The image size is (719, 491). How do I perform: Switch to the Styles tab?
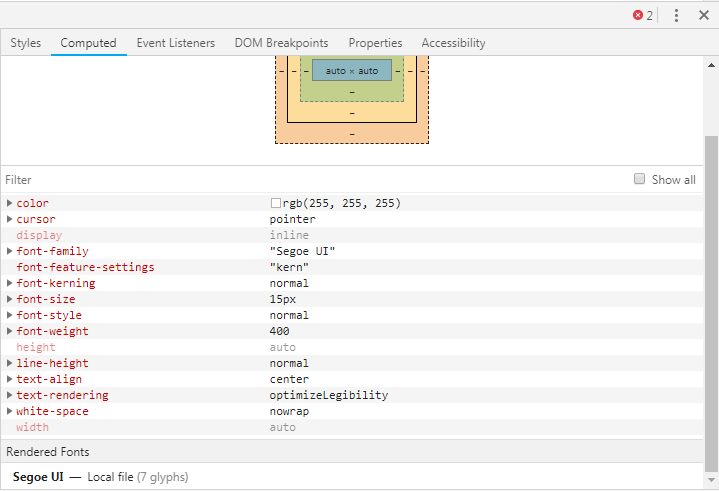25,43
